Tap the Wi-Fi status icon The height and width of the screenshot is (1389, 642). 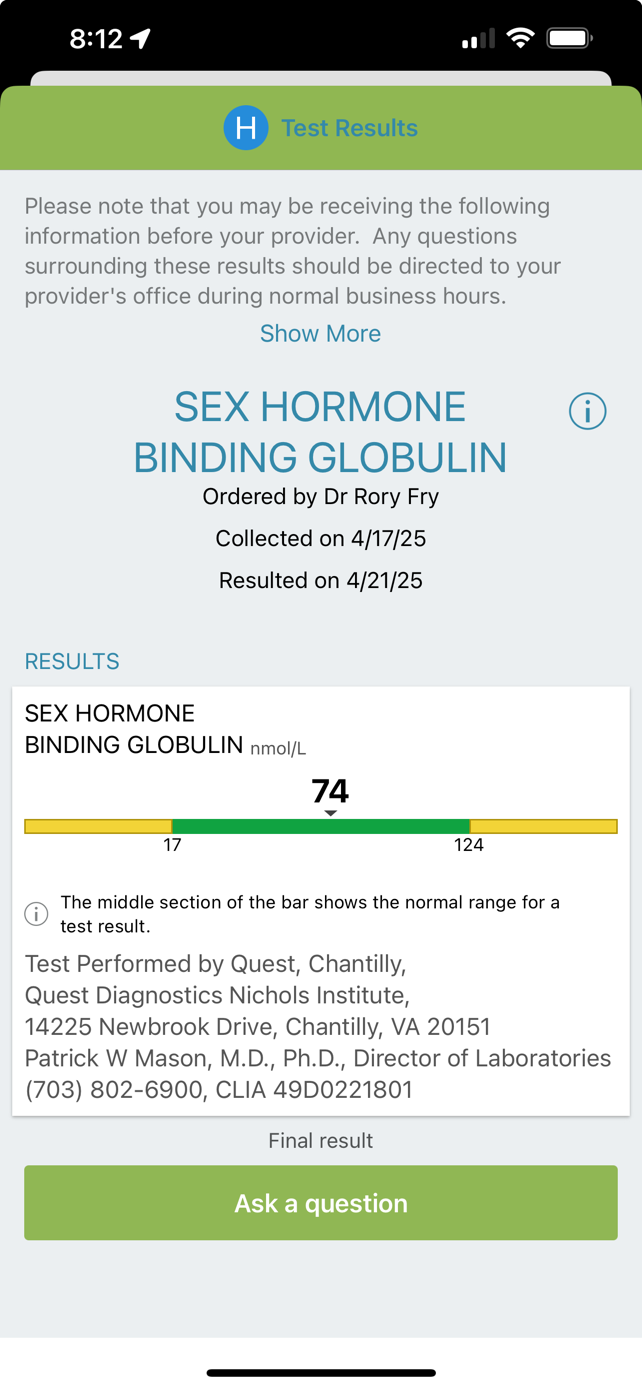pos(520,39)
